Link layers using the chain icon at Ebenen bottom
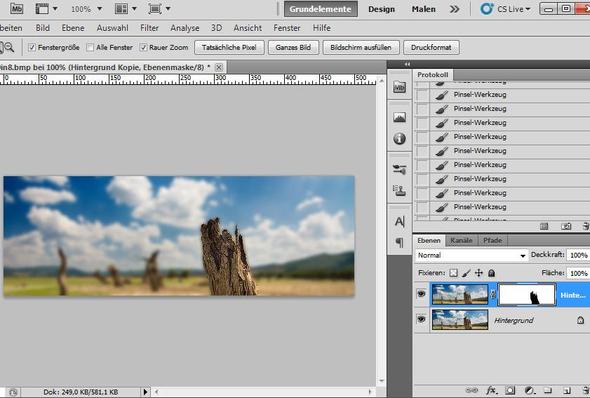This screenshot has width=590, height=398. coord(472,390)
